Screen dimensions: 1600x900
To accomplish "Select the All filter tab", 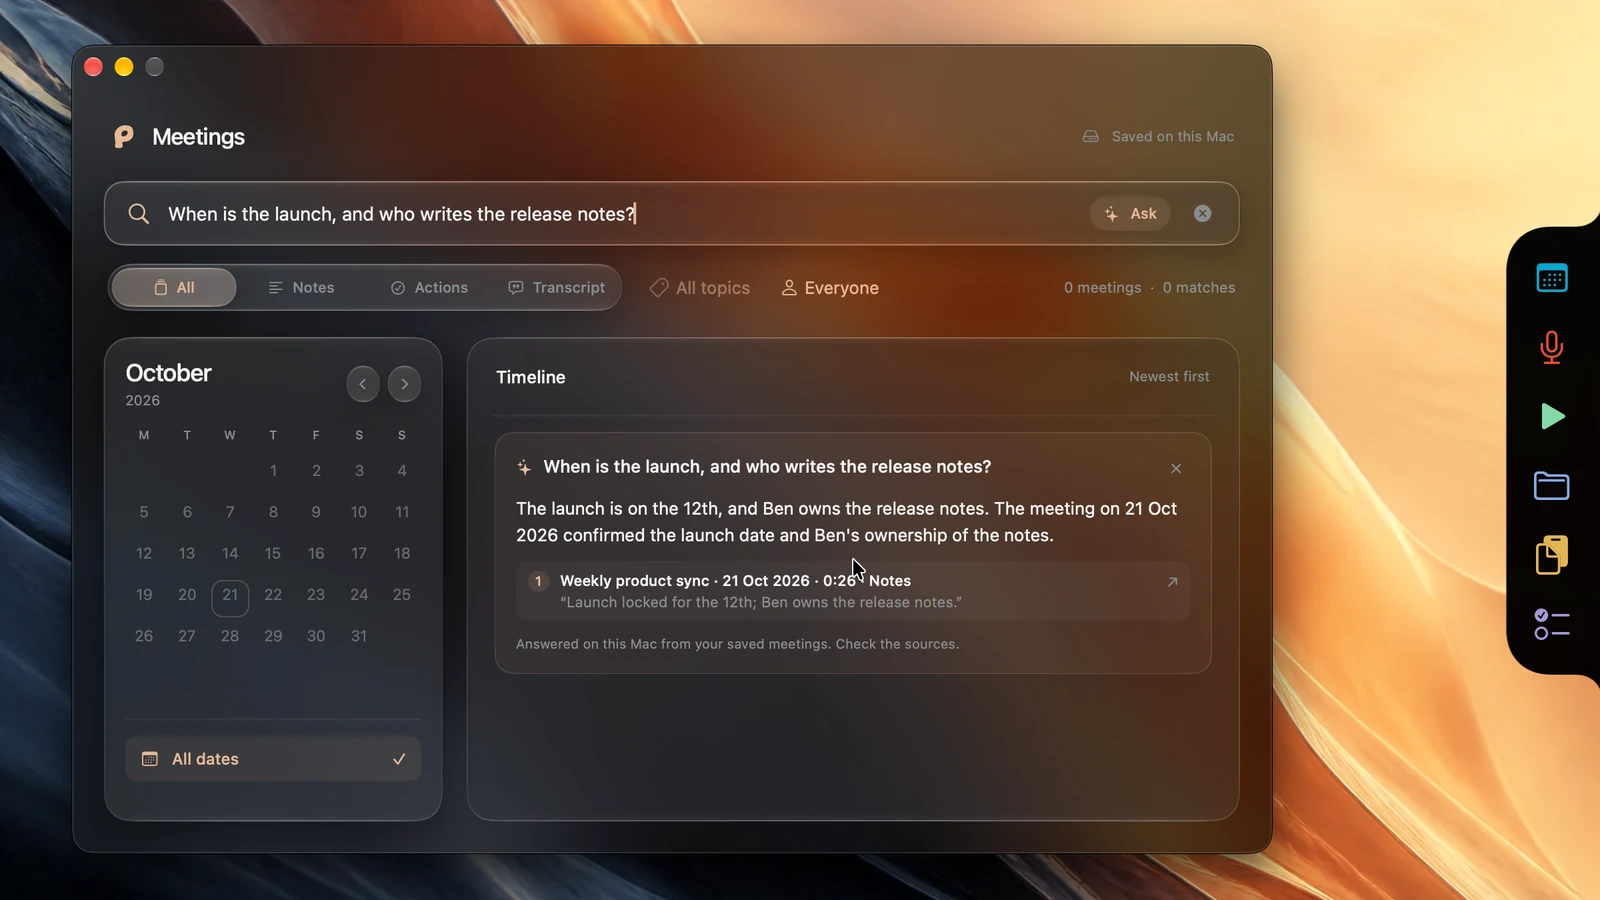I will [174, 287].
